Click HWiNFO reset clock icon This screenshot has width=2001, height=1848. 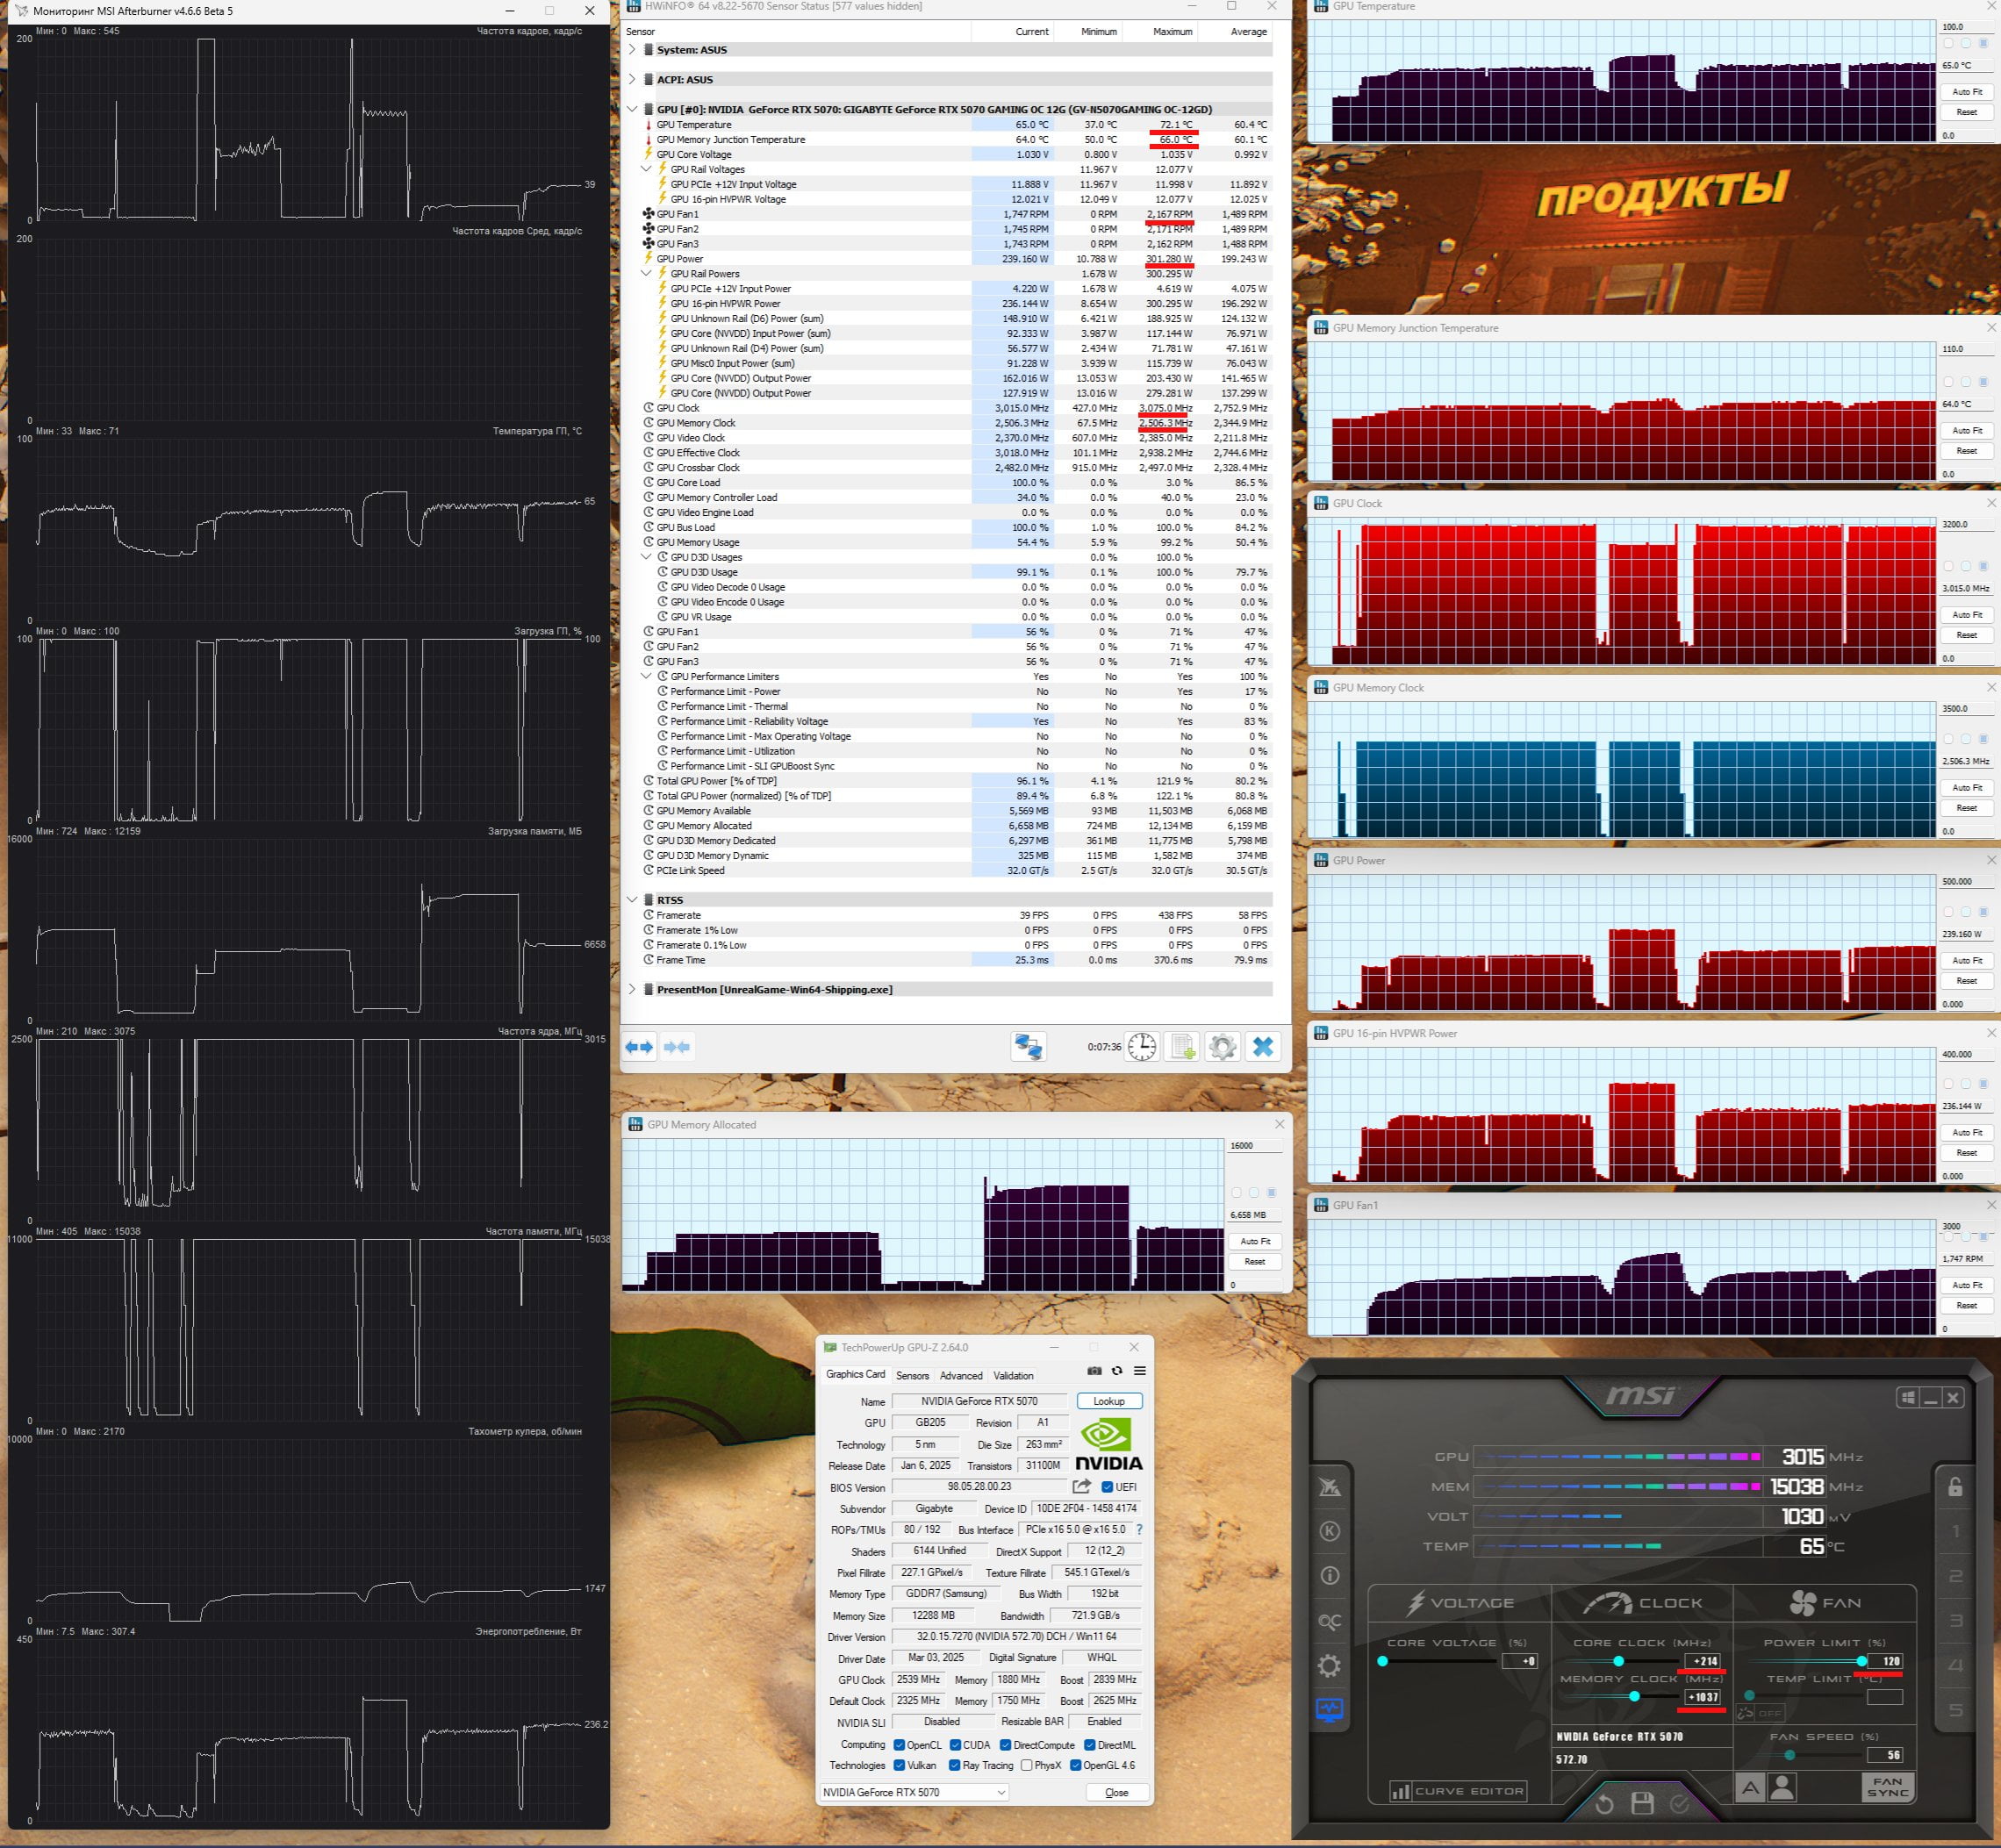1142,1047
